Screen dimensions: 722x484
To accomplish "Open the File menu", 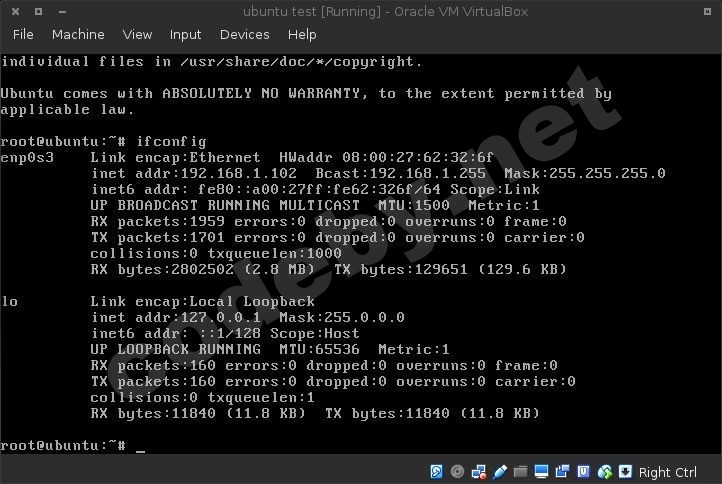I will coord(23,35).
